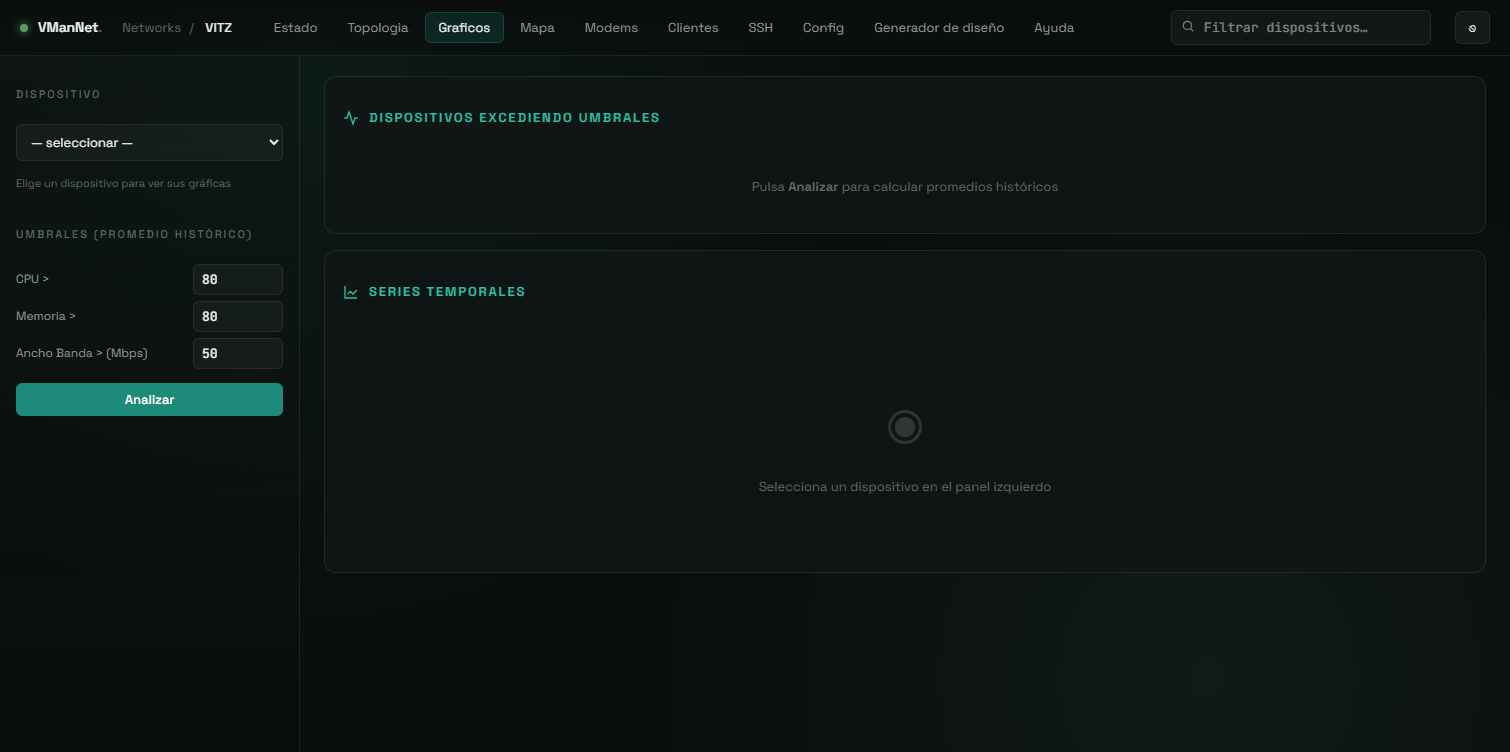1510x752 pixels.
Task: Open Generador de diseño tab
Action: click(x=939, y=28)
